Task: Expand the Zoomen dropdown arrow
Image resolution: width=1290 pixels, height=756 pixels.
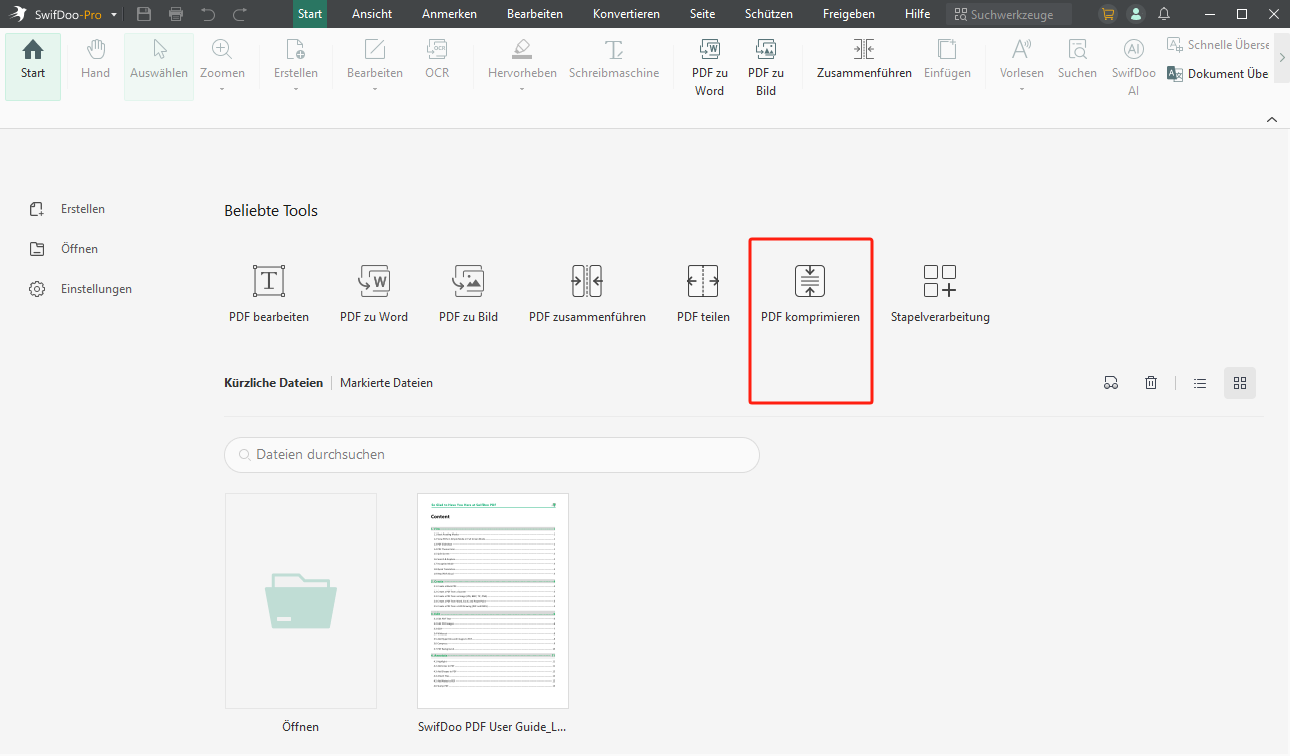Action: click(222, 90)
